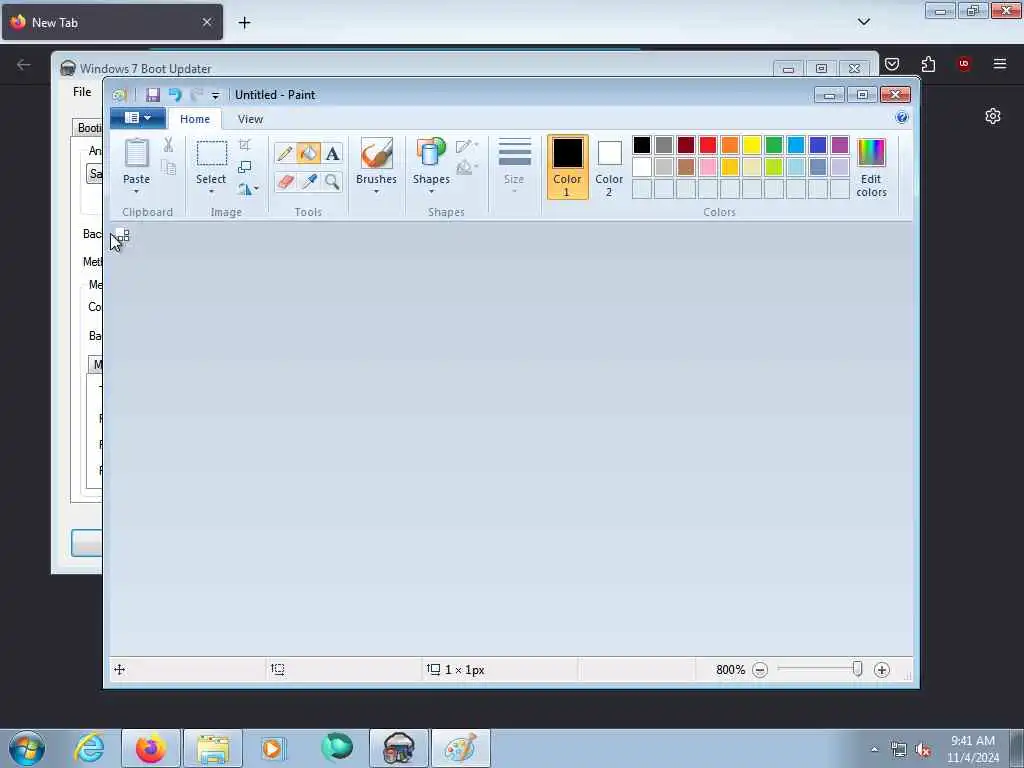Click the muted volume tray icon
Image resolution: width=1024 pixels, height=768 pixels.
pyautogui.click(x=923, y=750)
